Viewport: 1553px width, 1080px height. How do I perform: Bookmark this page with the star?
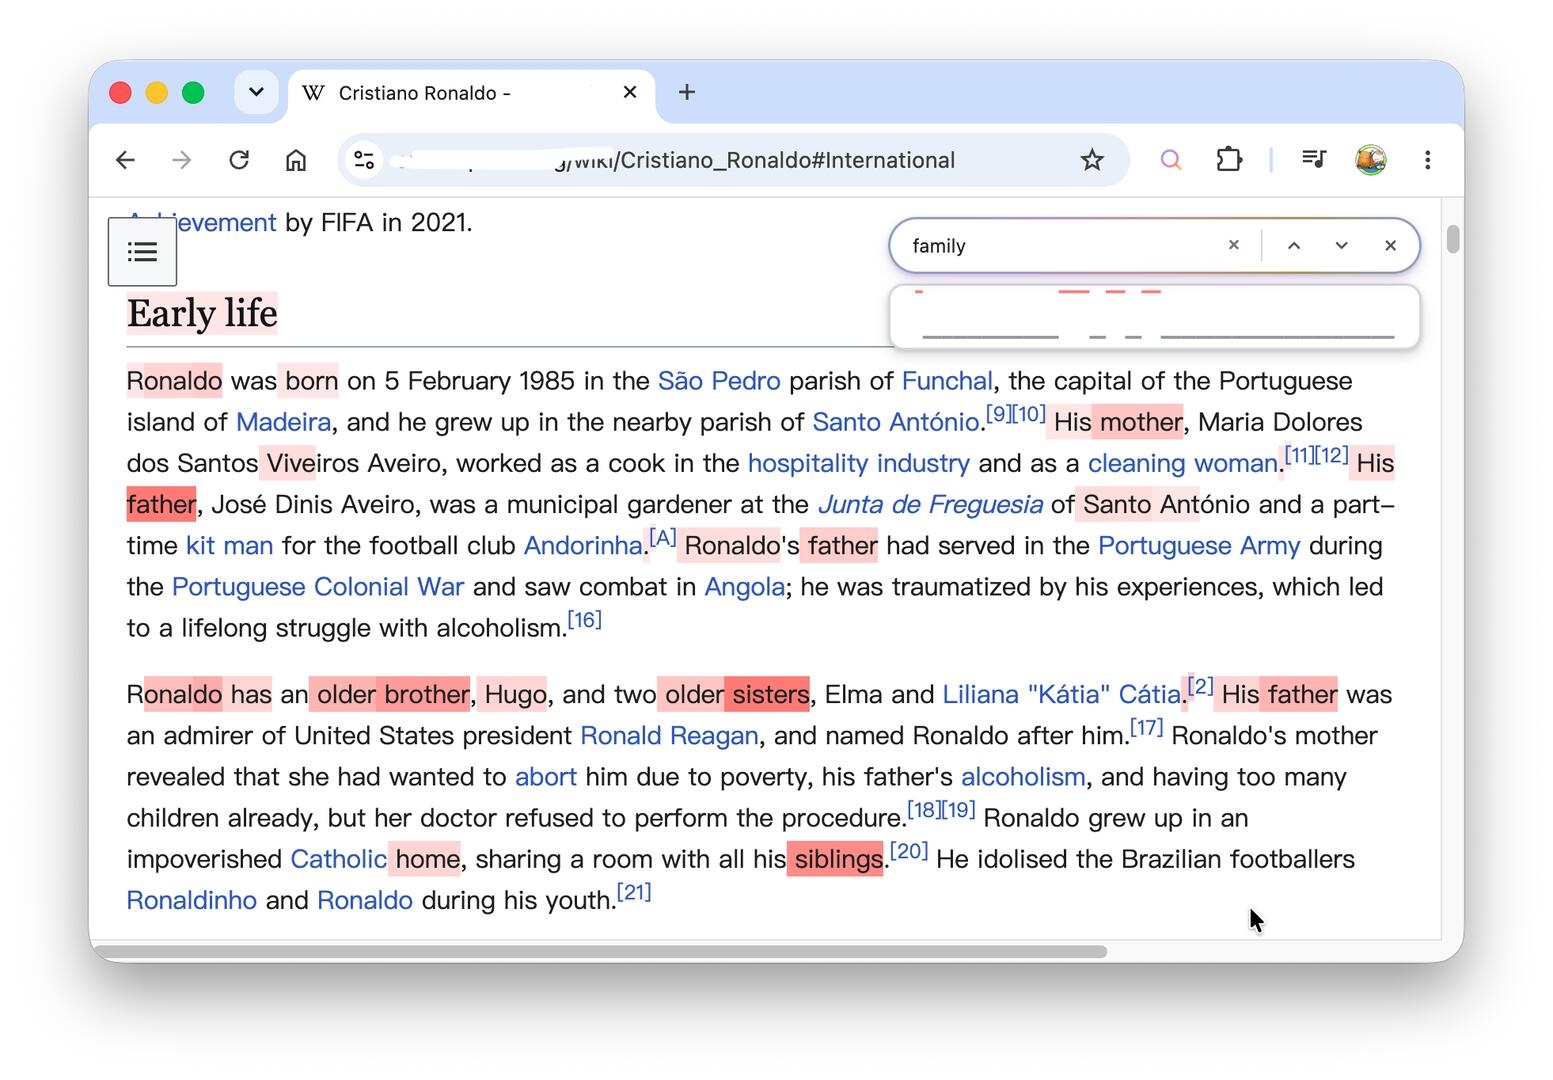(x=1092, y=160)
